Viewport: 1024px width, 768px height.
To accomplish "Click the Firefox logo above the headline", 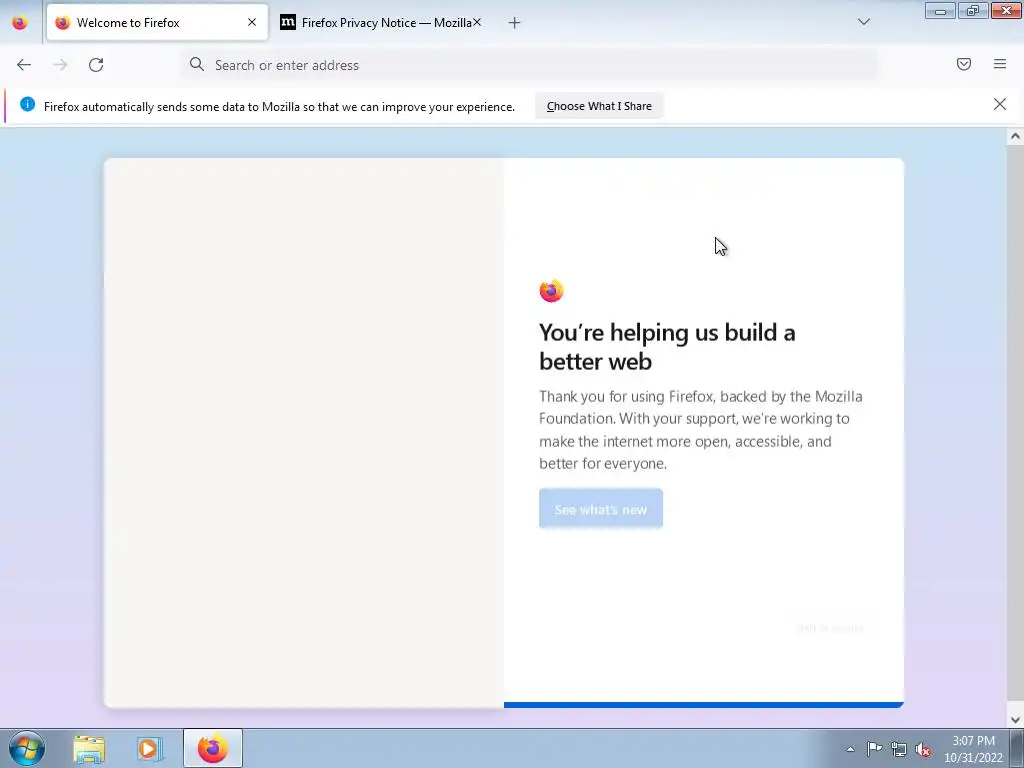I will coord(551,291).
